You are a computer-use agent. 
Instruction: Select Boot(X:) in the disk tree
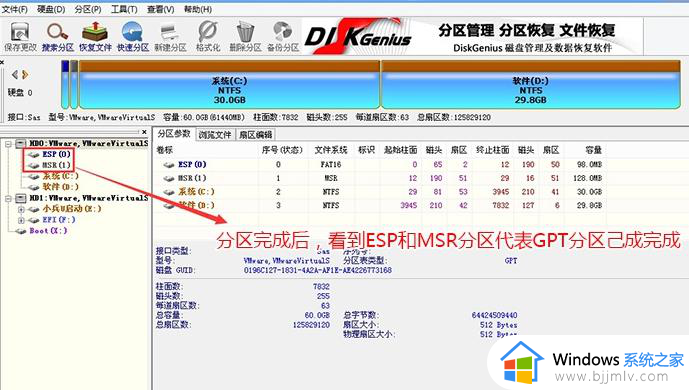click(48, 231)
